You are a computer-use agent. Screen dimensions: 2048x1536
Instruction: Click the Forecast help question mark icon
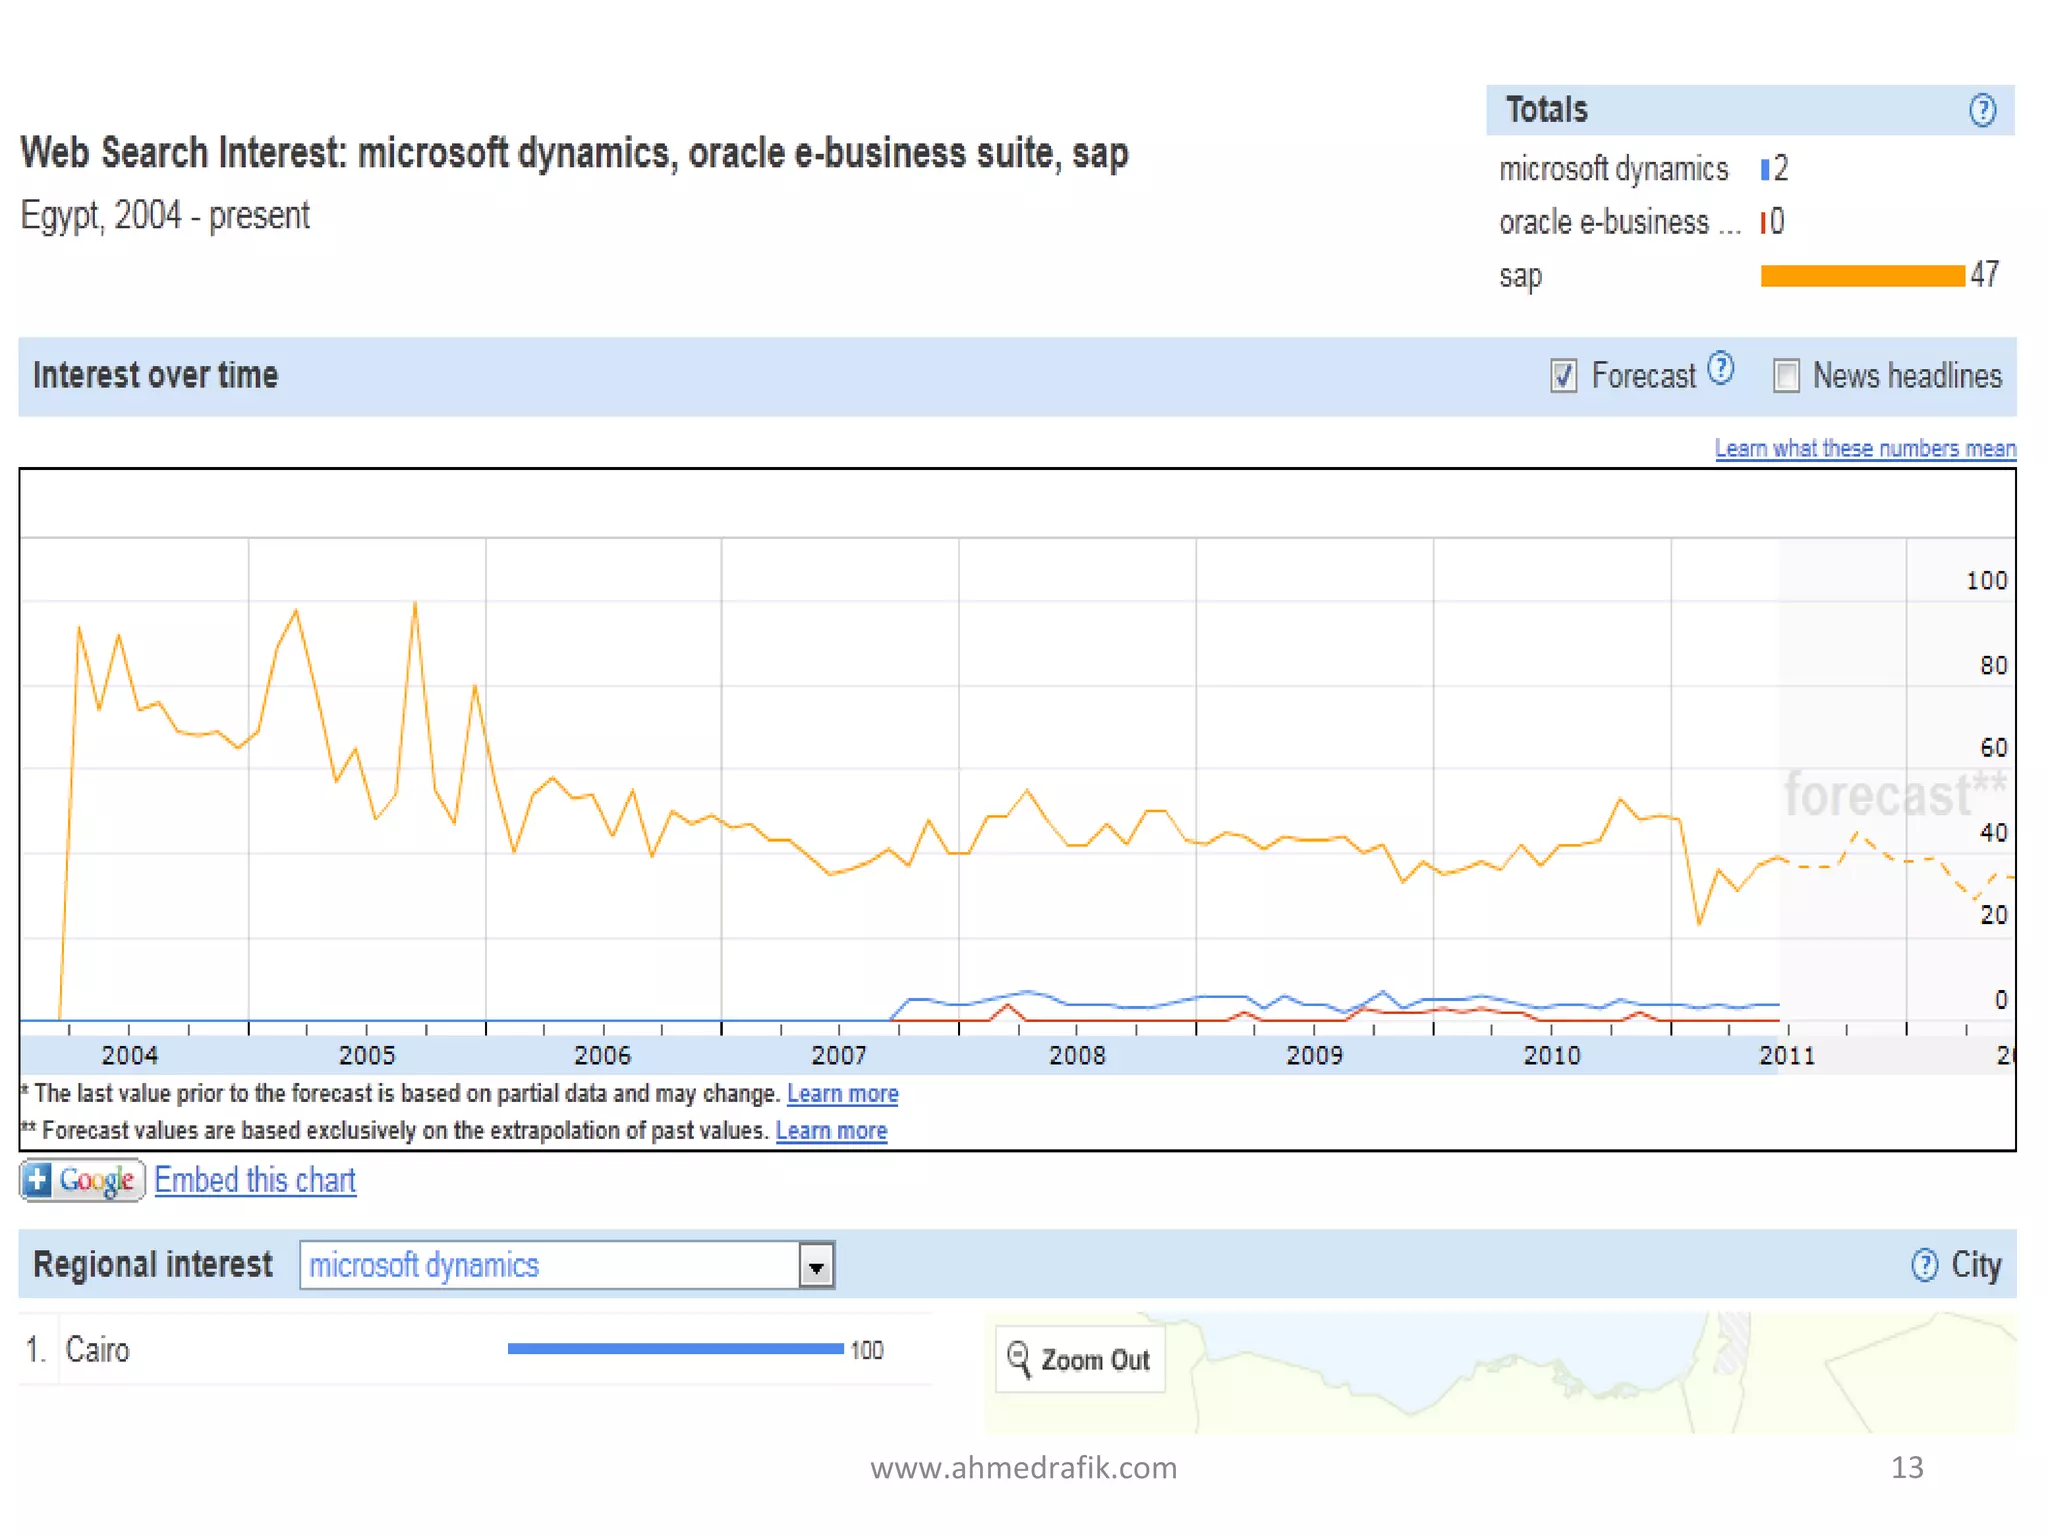pyautogui.click(x=1720, y=369)
